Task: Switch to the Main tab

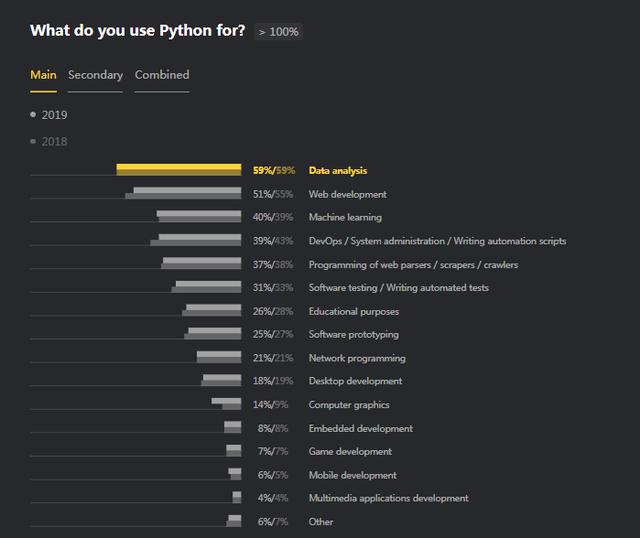Action: tap(43, 75)
